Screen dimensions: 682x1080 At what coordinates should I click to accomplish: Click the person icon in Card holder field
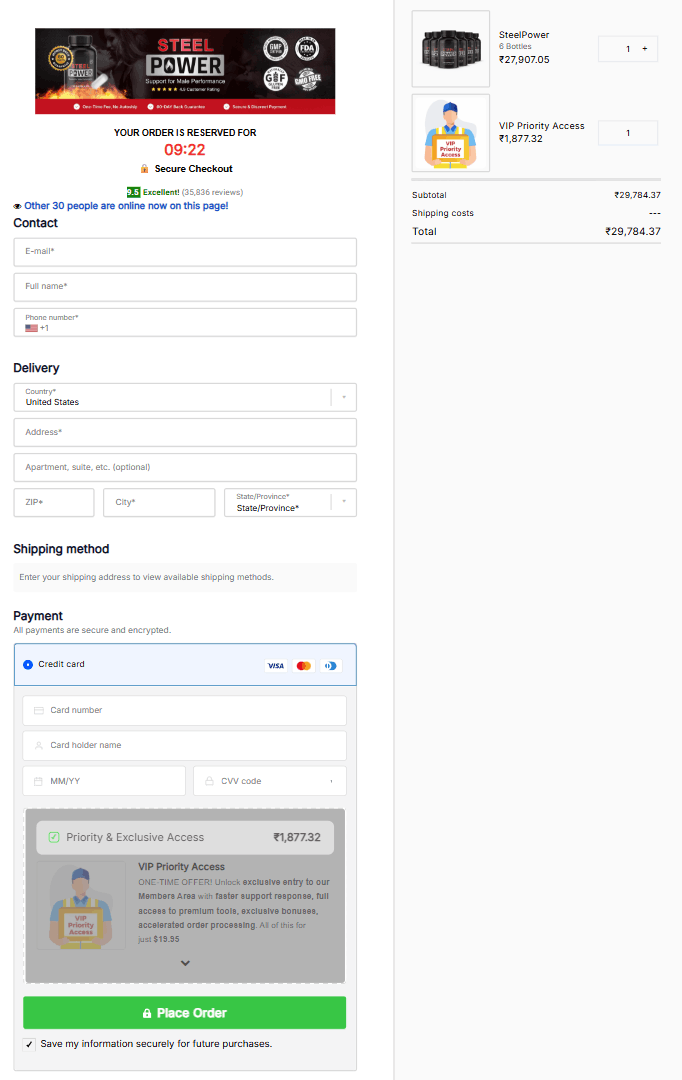[x=39, y=745]
